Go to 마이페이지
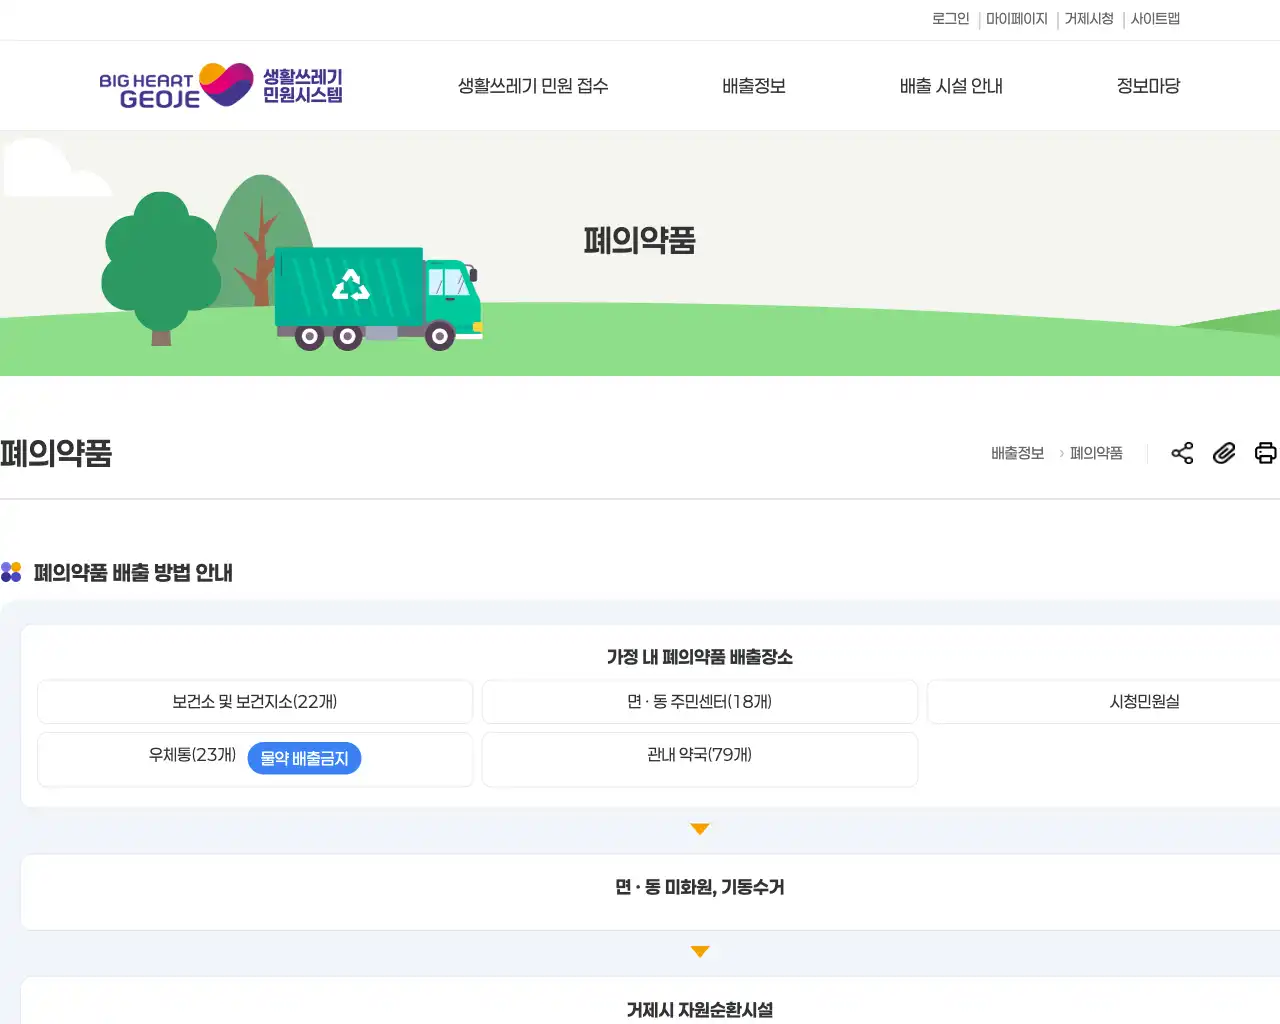Viewport: 1280px width, 1024px height. [x=1017, y=19]
